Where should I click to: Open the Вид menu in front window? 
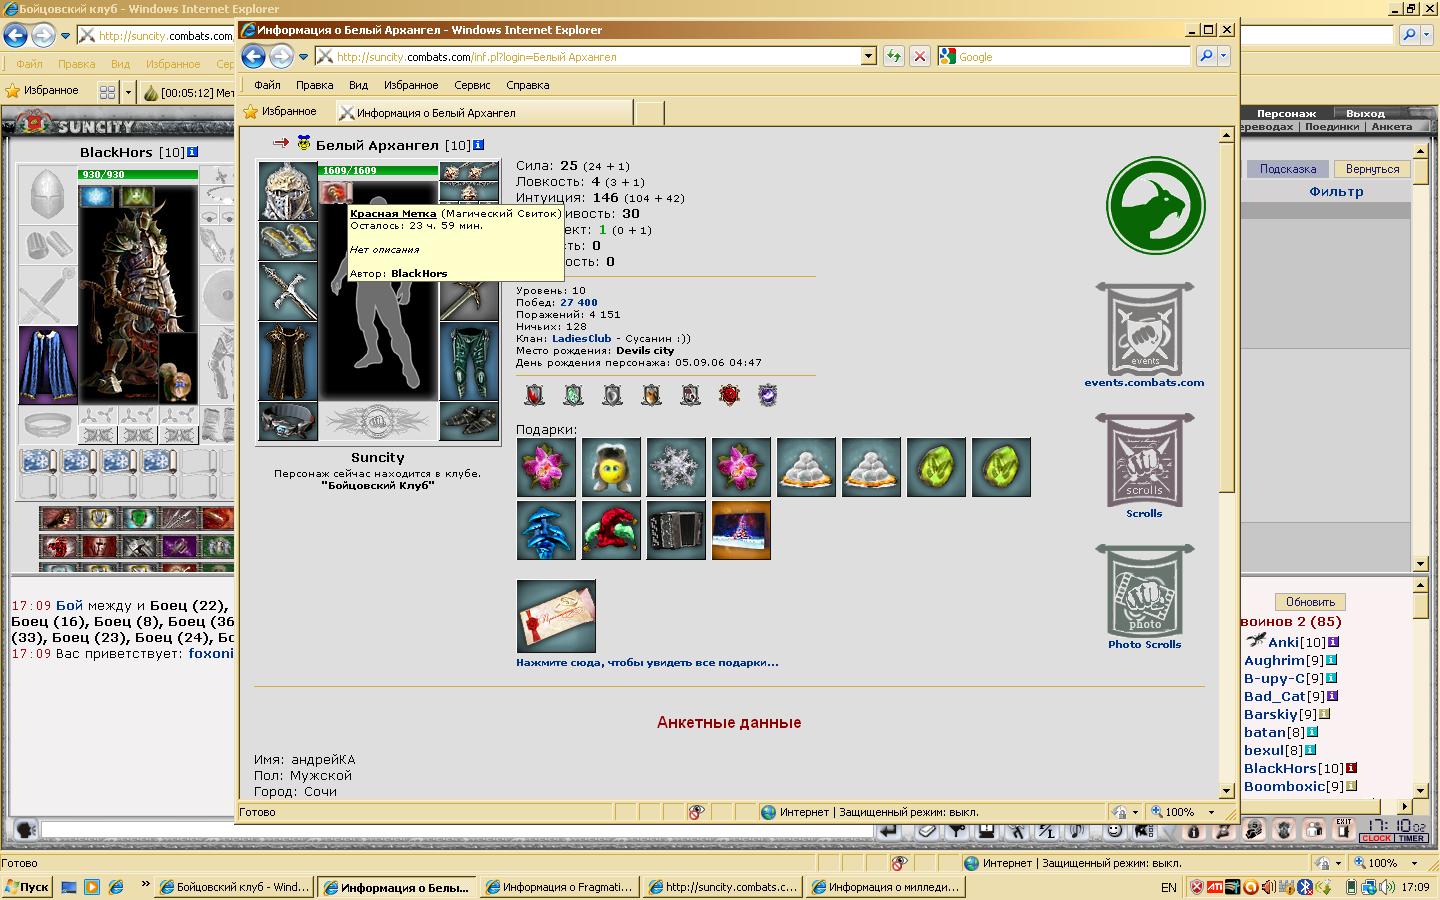[358, 85]
